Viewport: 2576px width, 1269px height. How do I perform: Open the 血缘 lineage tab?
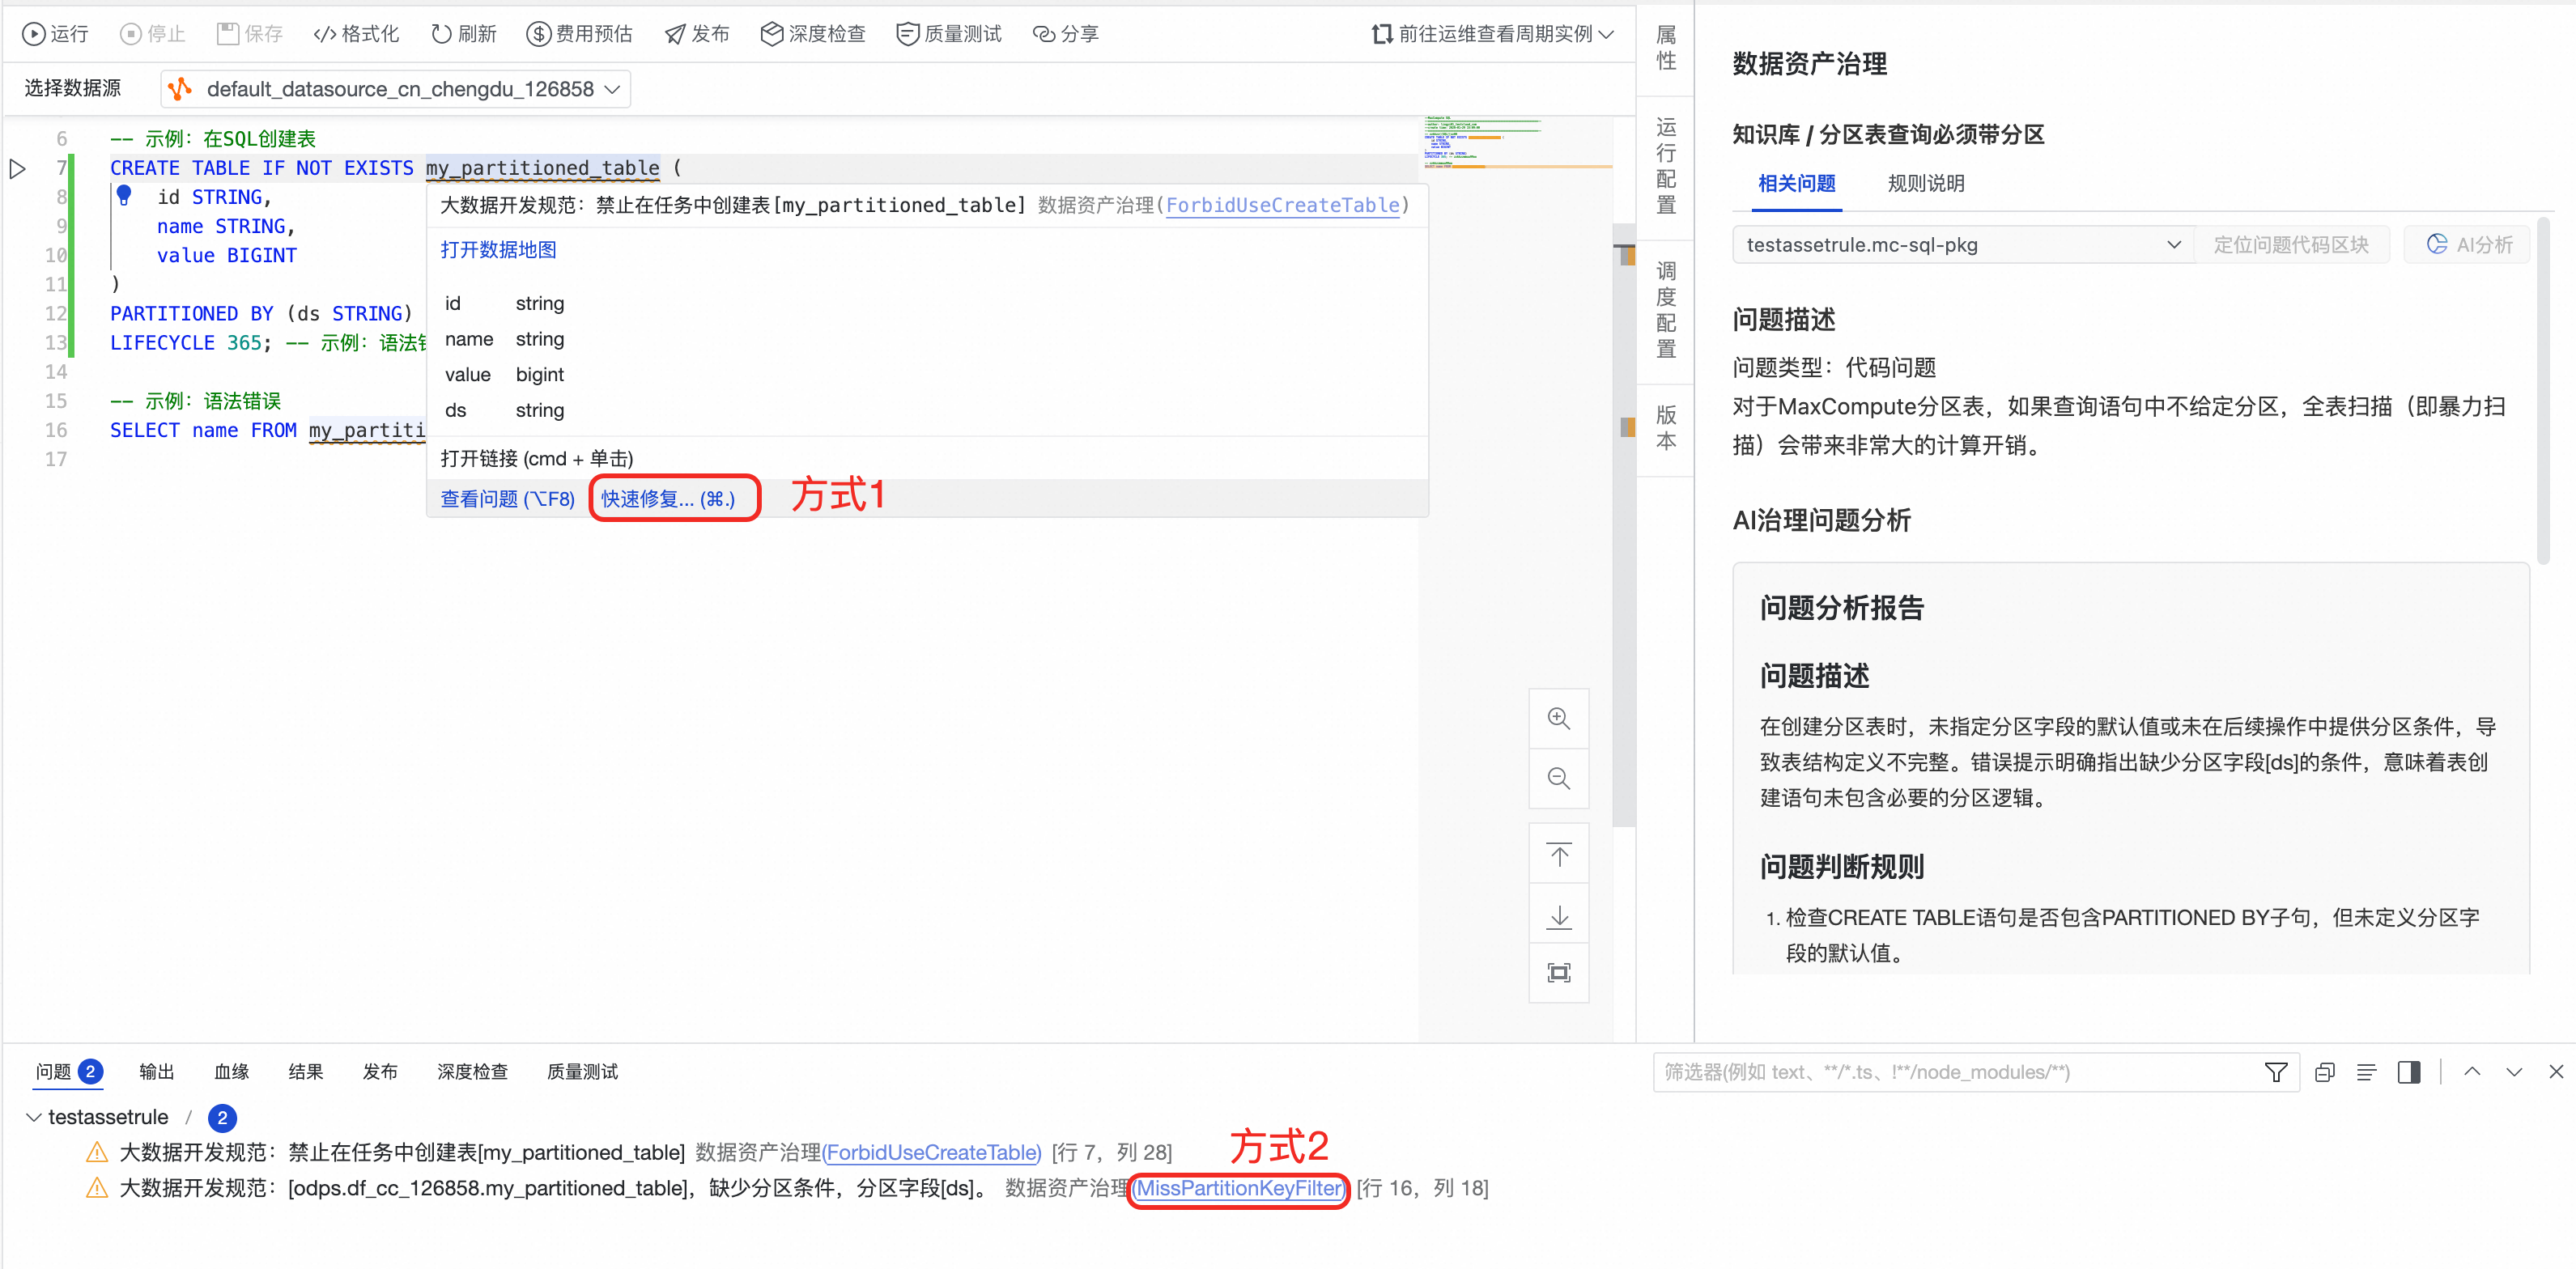click(231, 1072)
